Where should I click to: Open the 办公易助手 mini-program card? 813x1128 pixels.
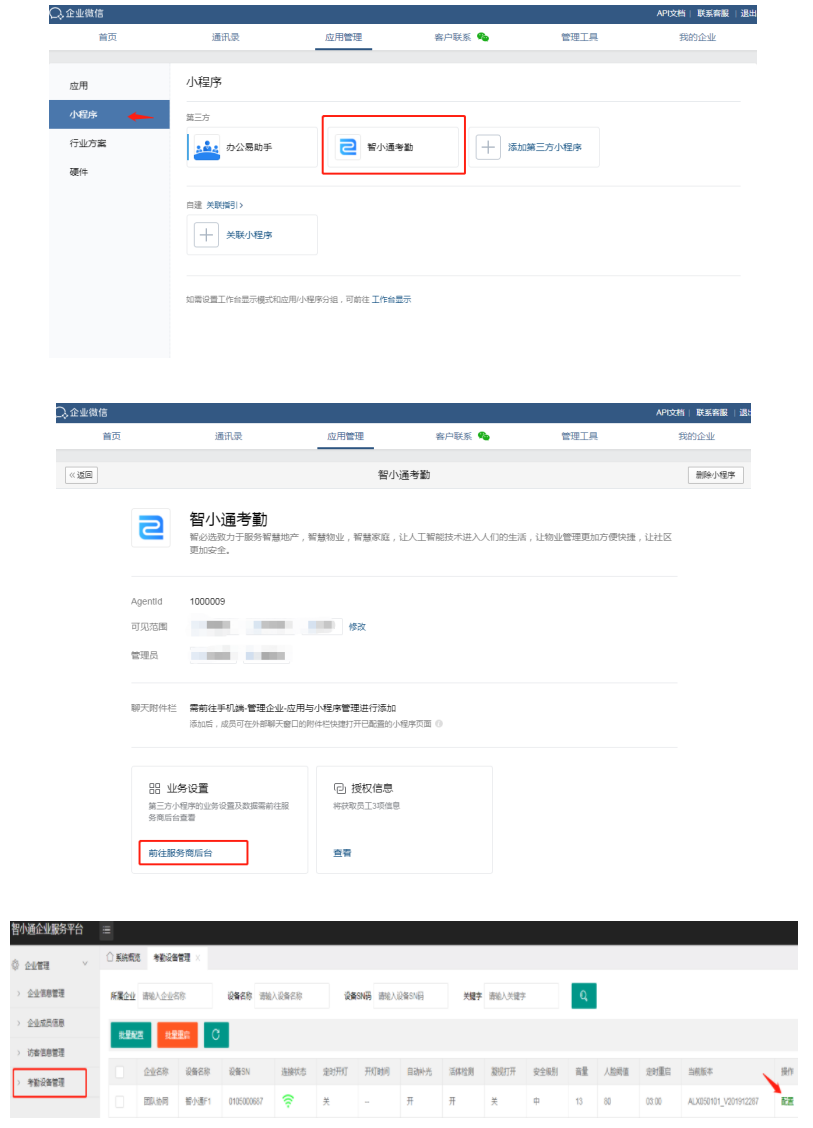(252, 147)
